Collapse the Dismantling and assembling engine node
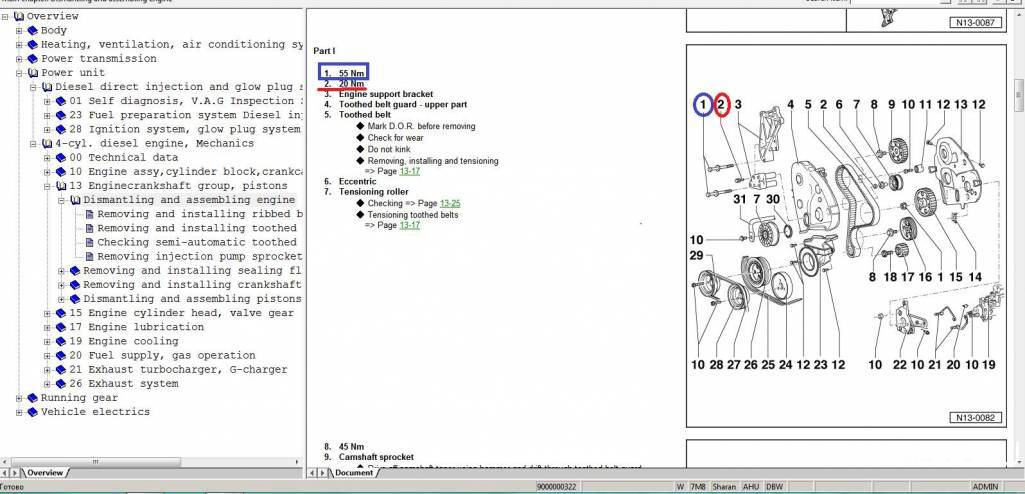 tap(61, 200)
